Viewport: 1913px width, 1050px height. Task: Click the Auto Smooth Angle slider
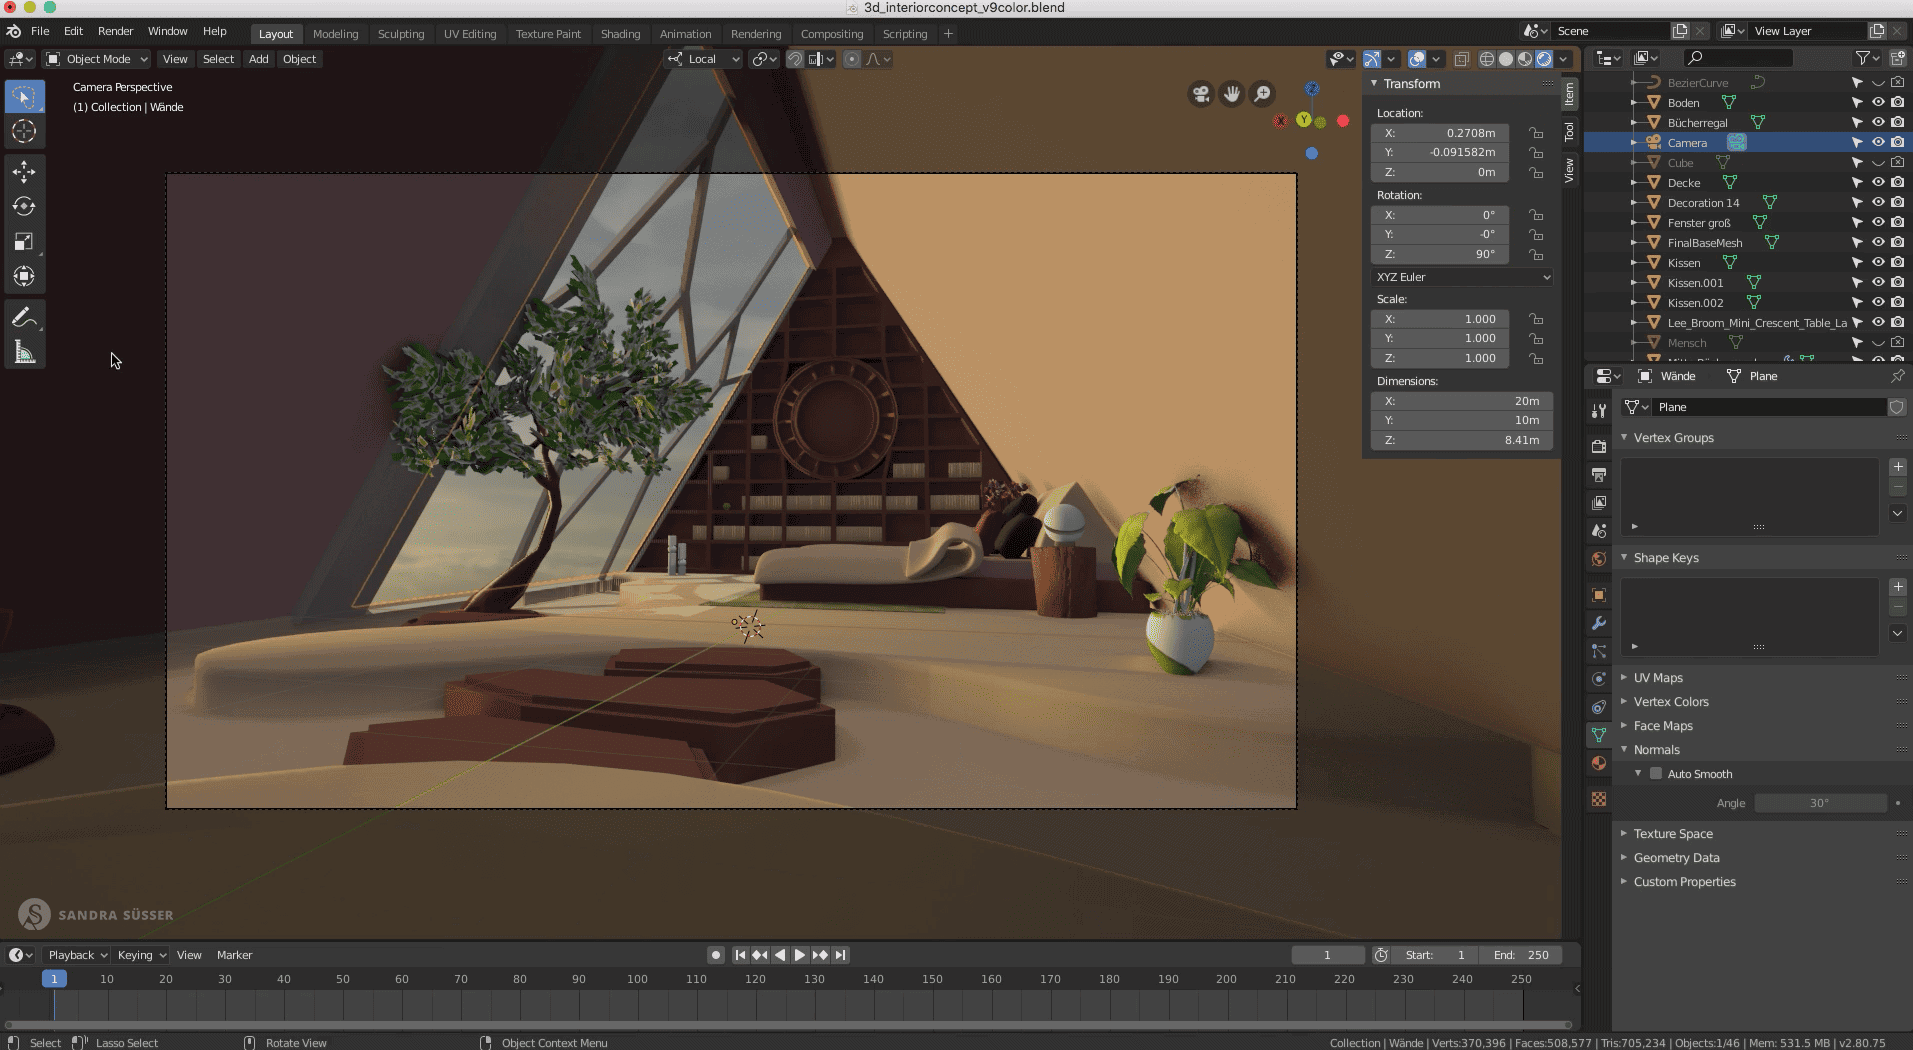click(1820, 803)
